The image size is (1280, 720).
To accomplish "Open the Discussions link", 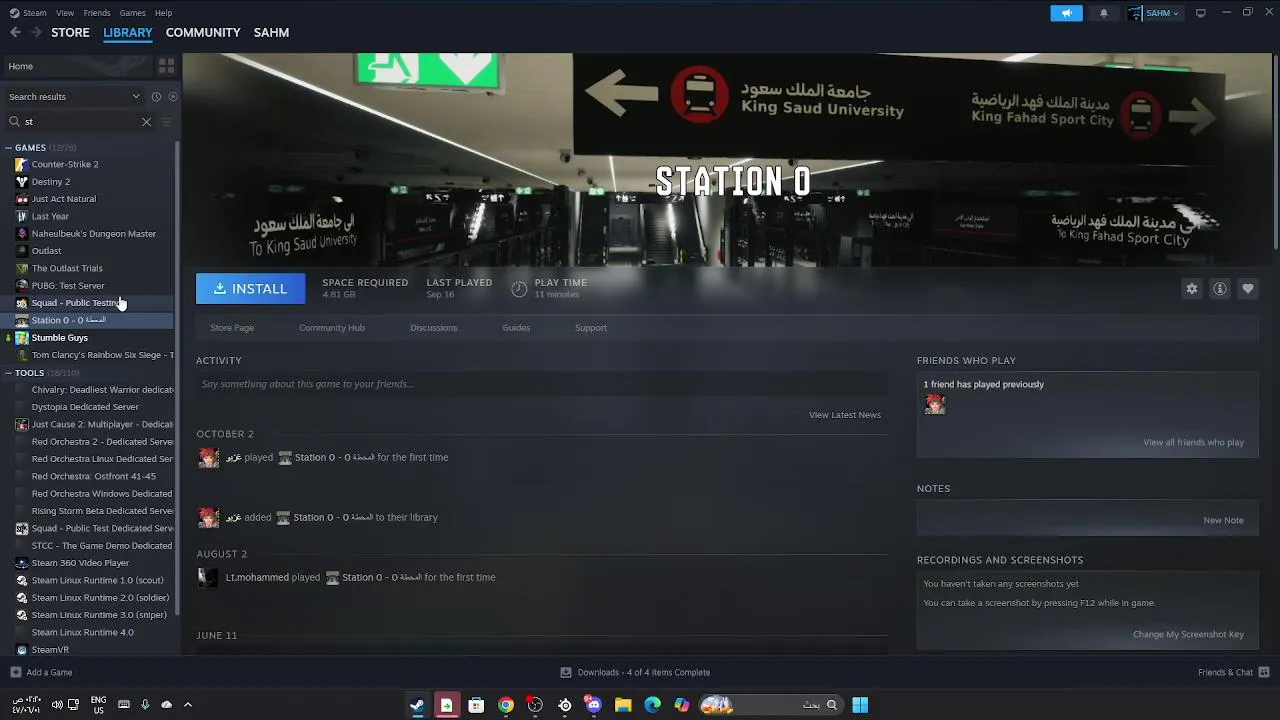I will point(433,328).
